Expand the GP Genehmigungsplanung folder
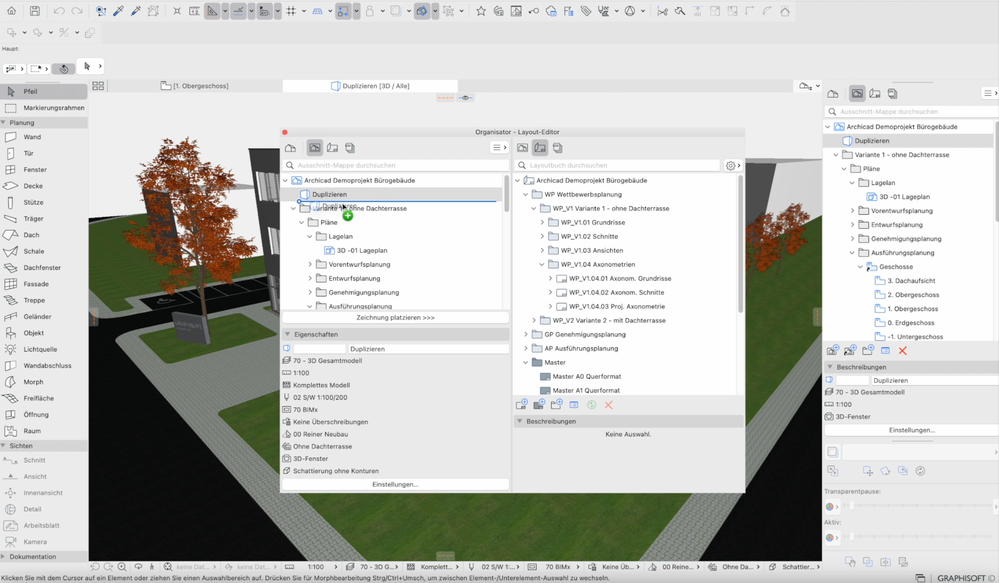 tap(526, 335)
